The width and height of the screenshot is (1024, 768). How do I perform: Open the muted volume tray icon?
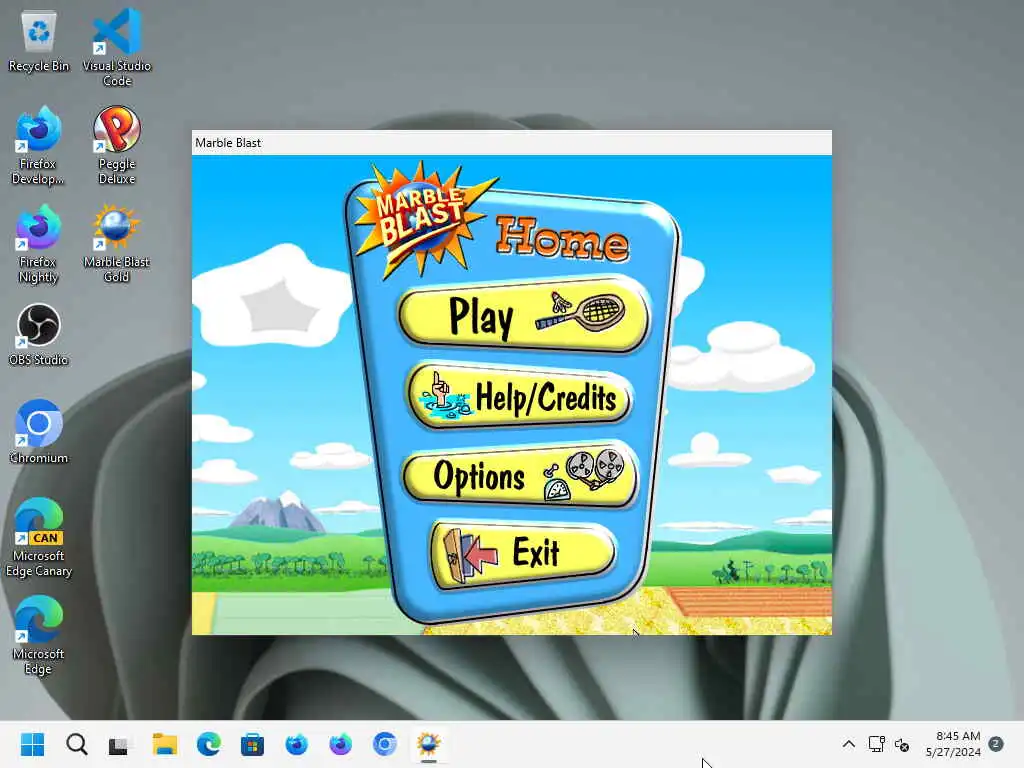902,744
